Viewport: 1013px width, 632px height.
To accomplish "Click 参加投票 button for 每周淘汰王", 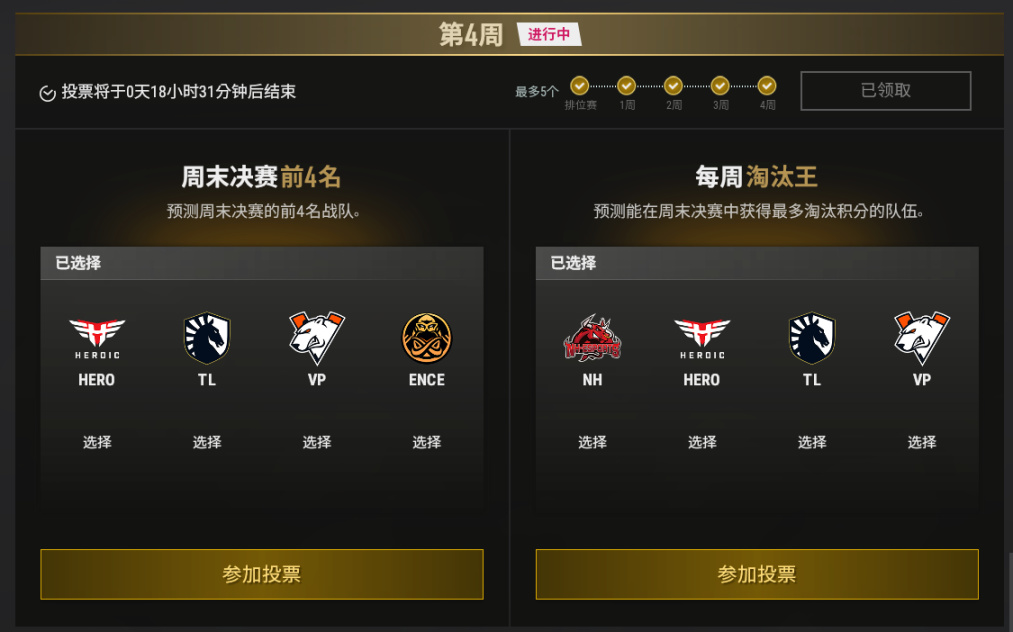I will click(x=757, y=574).
